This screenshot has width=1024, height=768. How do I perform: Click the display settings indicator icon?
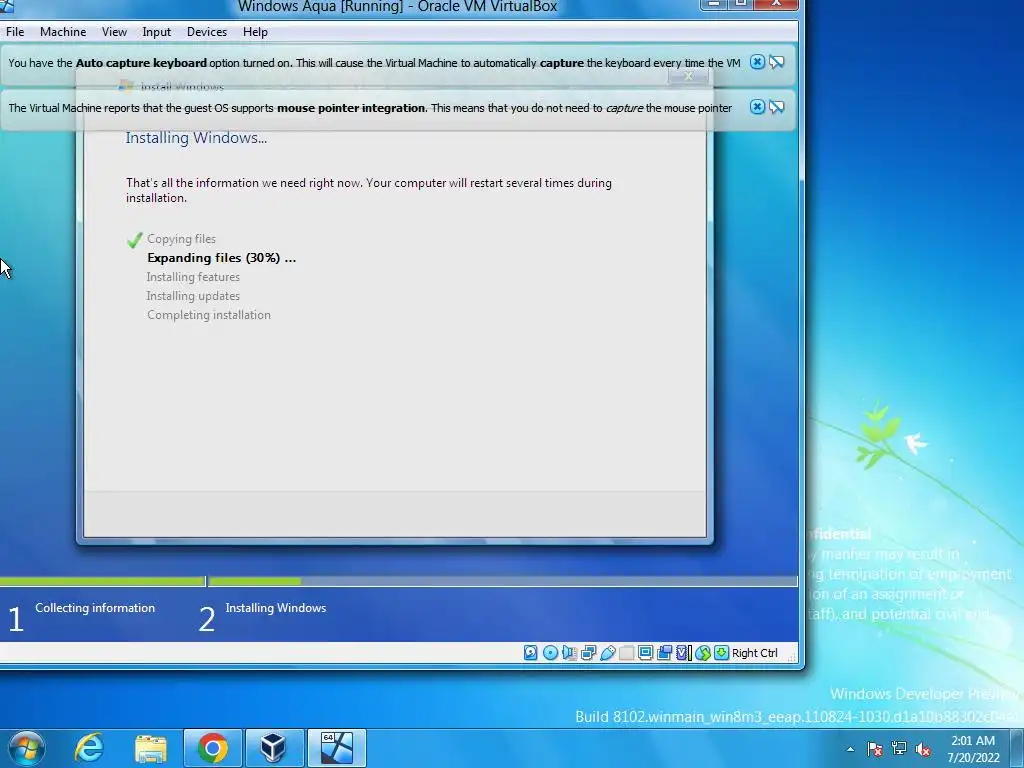coord(645,652)
